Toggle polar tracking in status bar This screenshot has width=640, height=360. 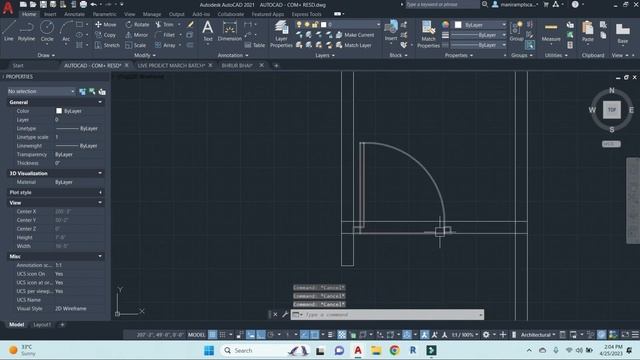tap(271, 335)
